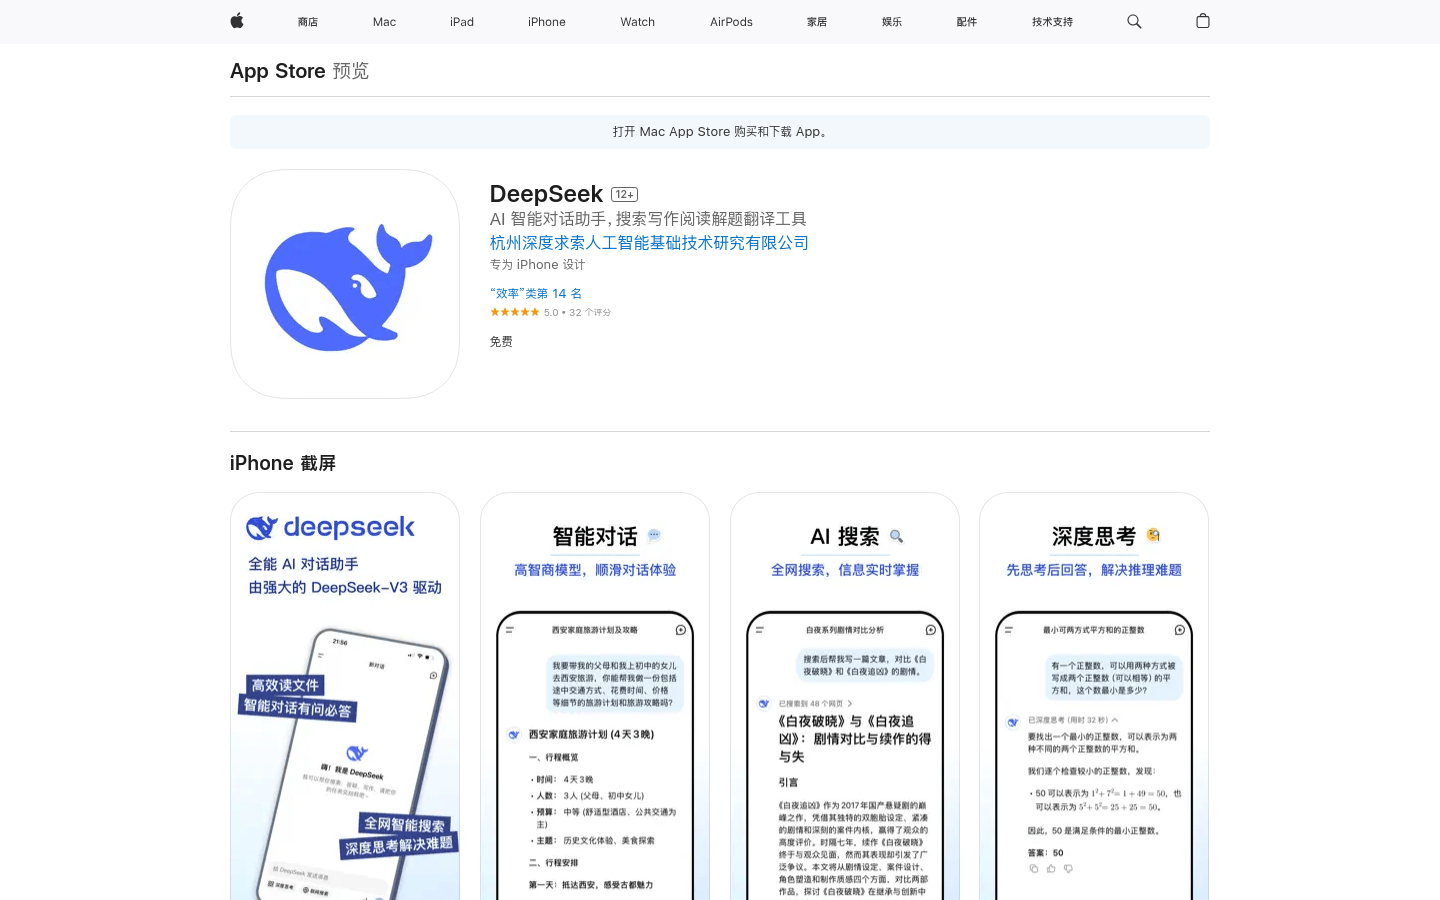Click the Mac App Store banner message
Viewport: 1440px width, 900px height.
[720, 132]
